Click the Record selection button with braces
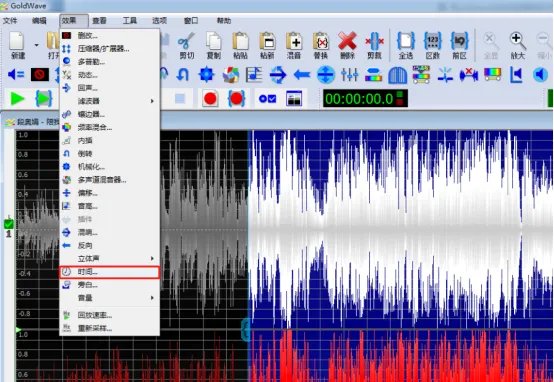The image size is (554, 382). point(236,99)
